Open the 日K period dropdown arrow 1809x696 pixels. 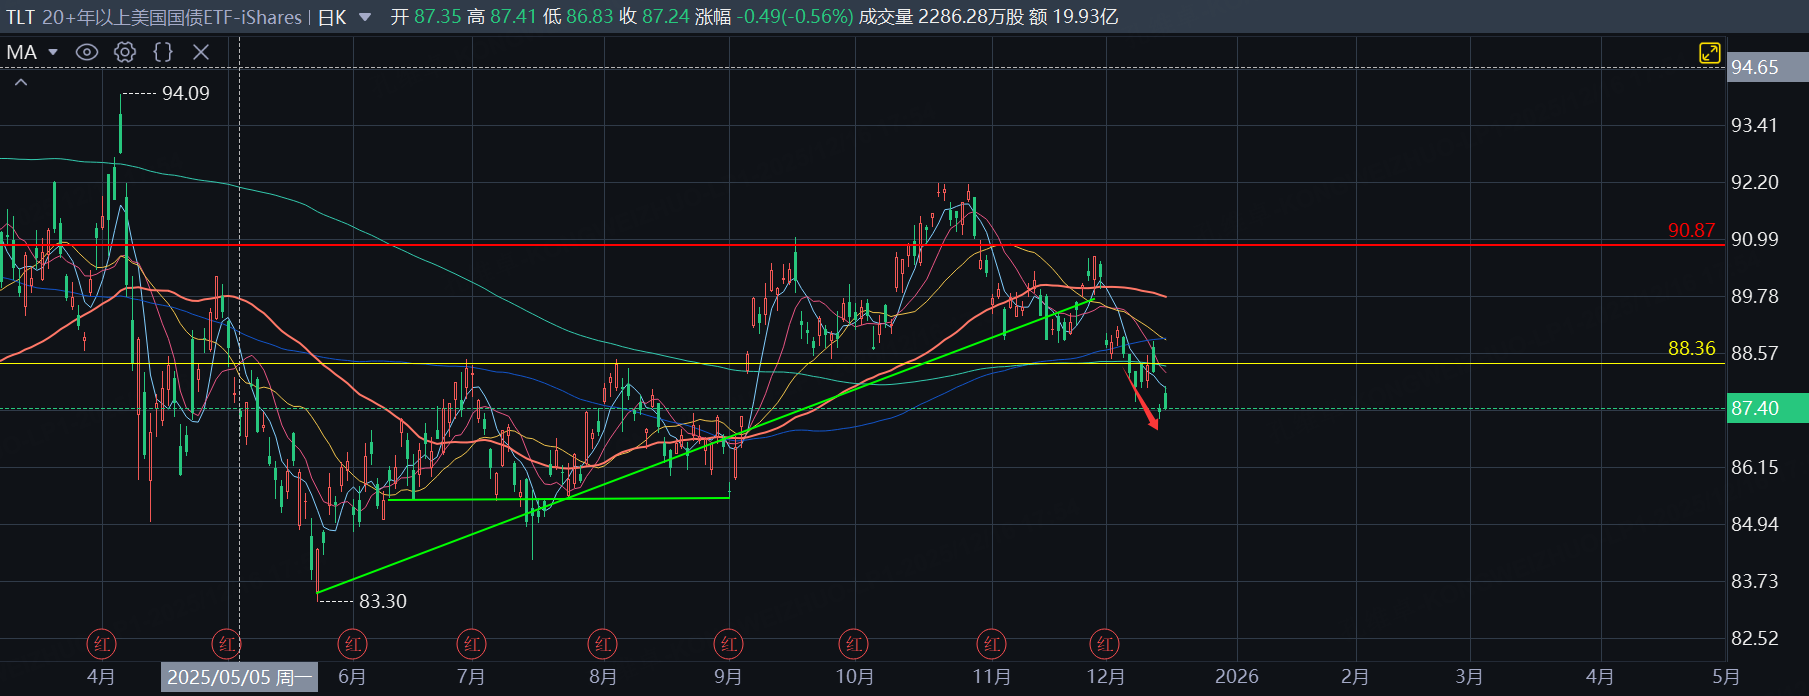(365, 17)
